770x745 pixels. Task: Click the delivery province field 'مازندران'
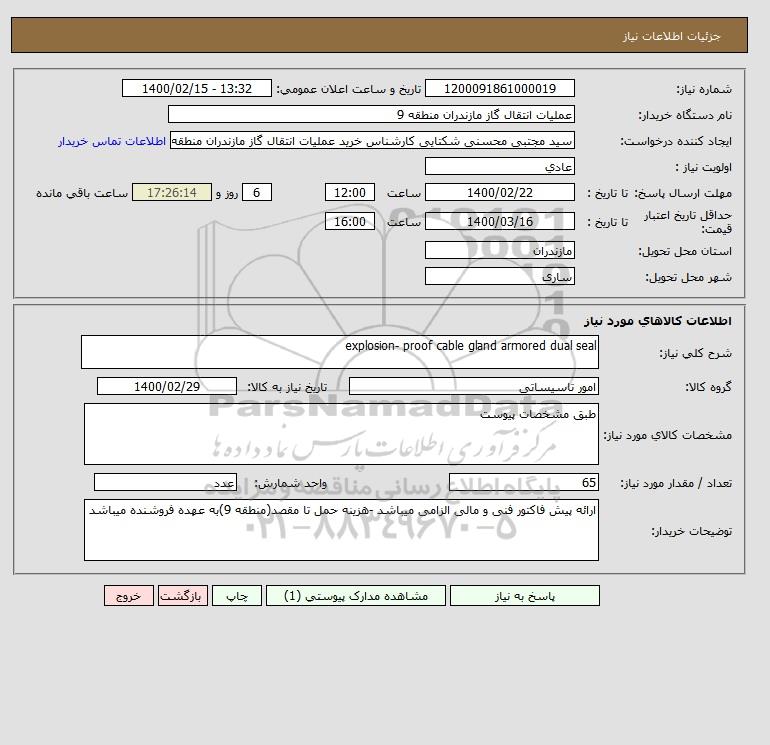[499, 250]
